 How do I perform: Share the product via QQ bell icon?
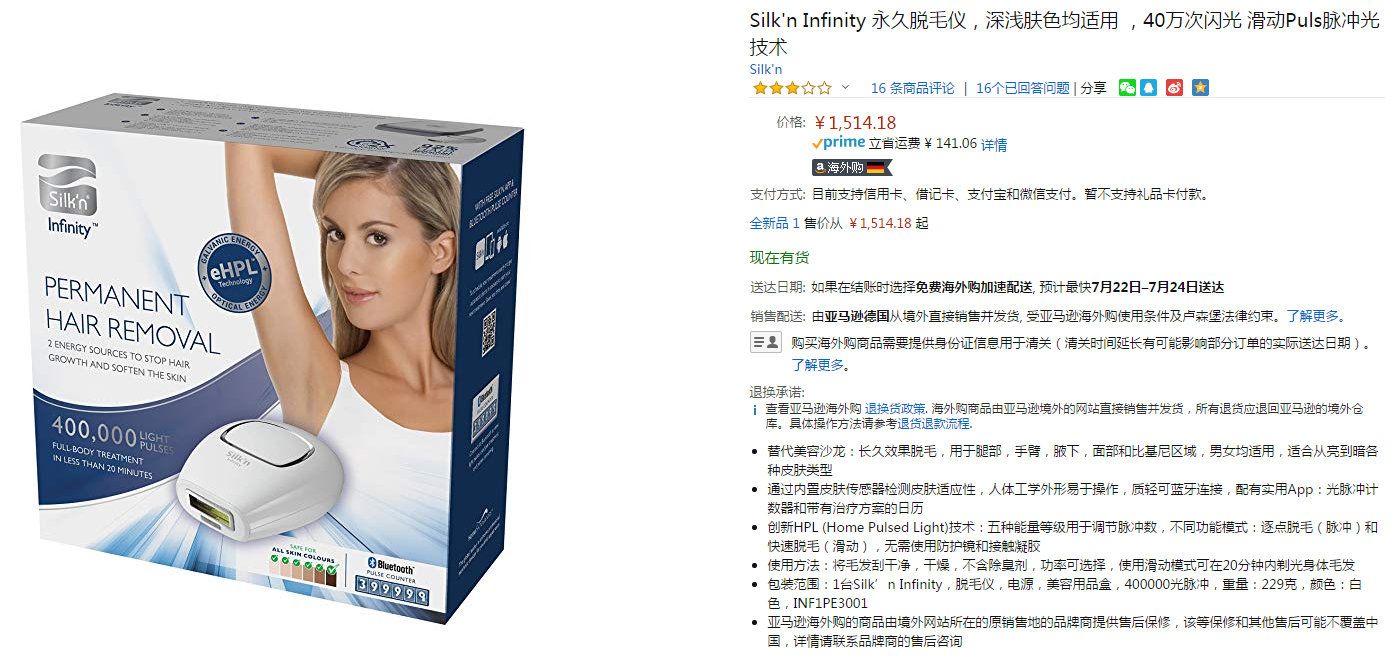(x=1149, y=88)
